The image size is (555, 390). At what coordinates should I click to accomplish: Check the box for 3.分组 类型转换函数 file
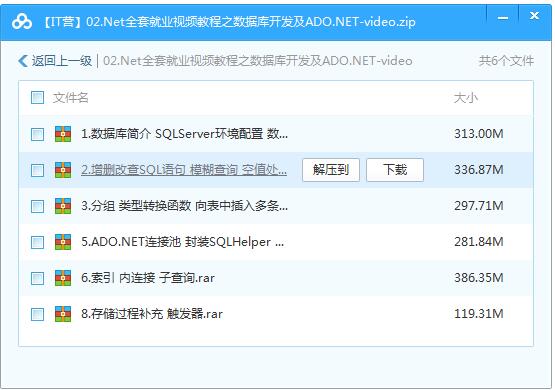click(x=38, y=206)
